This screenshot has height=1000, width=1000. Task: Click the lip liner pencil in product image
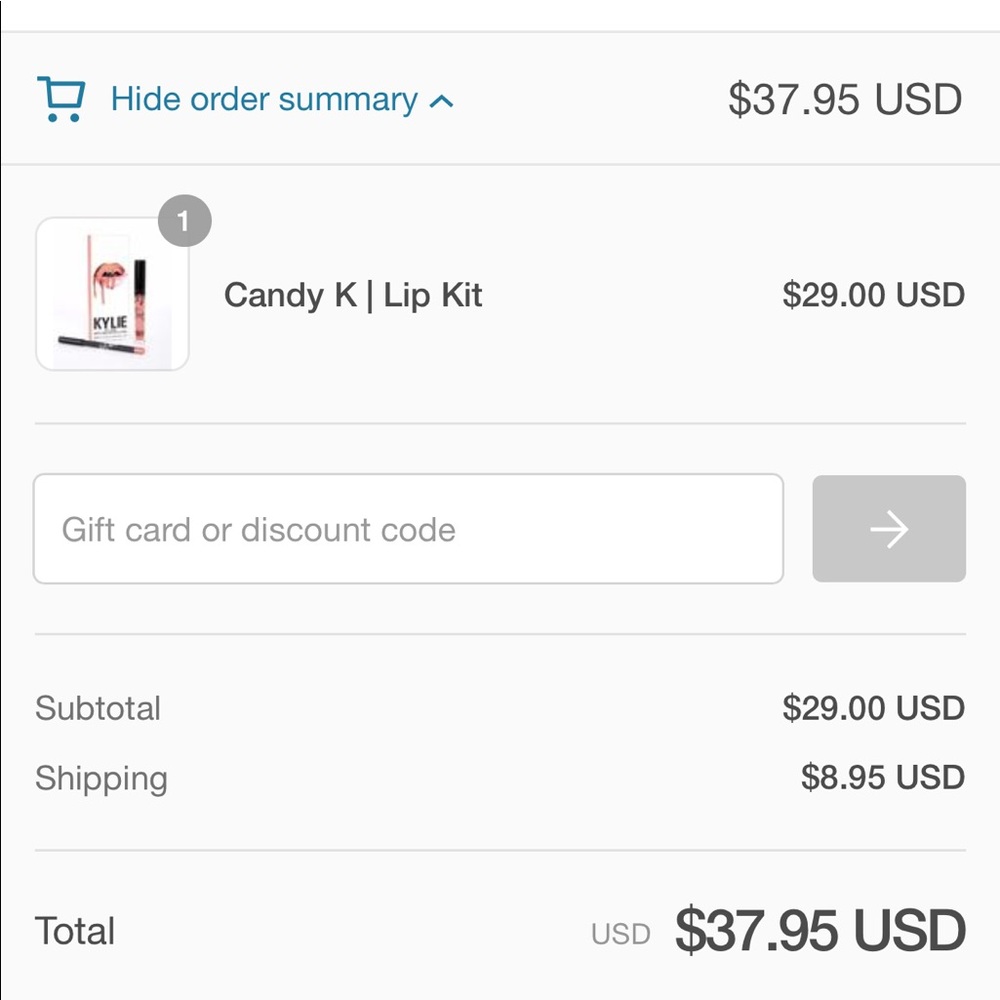click(x=100, y=346)
